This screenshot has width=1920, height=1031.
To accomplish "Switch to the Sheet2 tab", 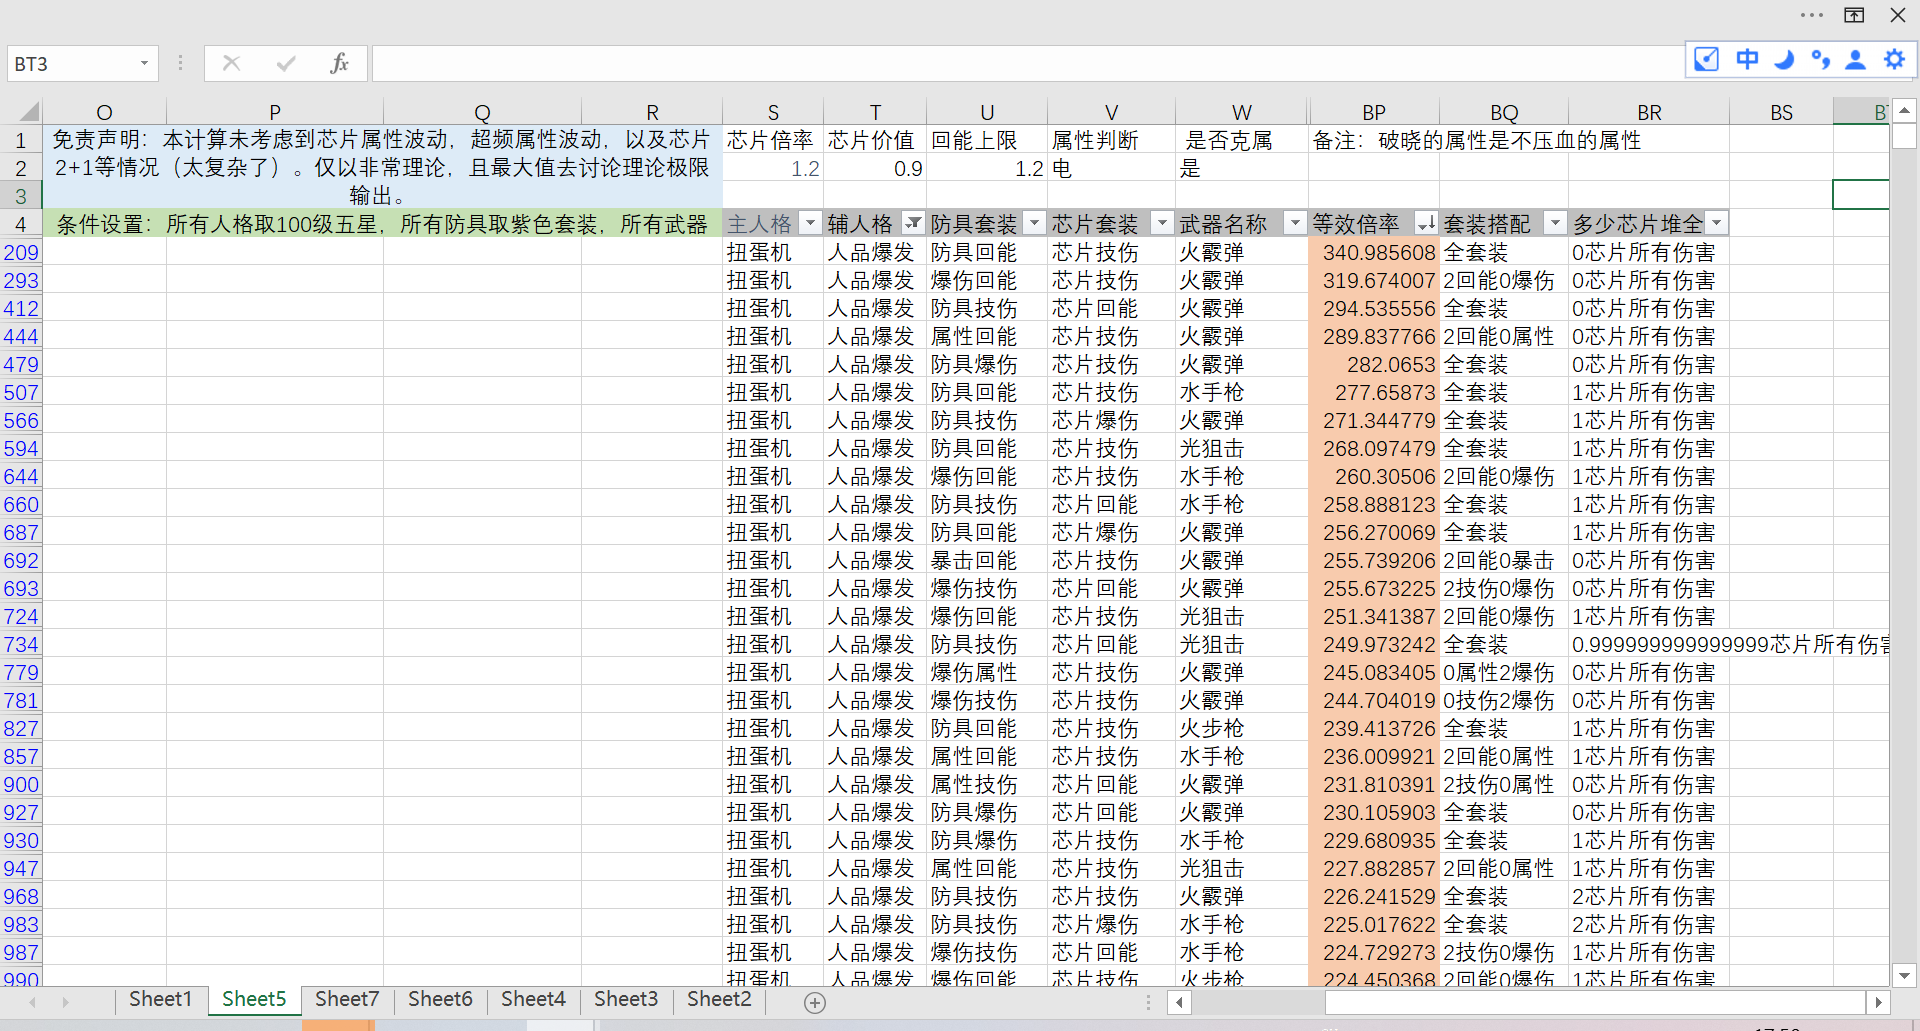I will [x=719, y=999].
